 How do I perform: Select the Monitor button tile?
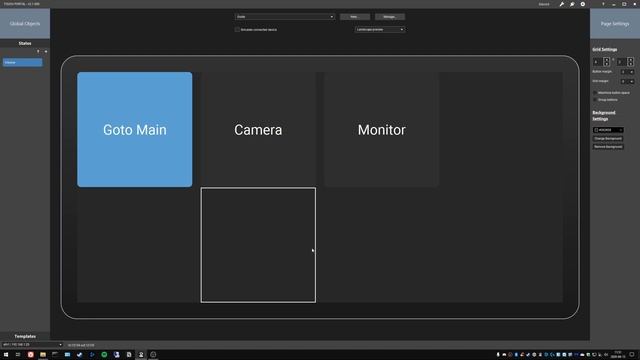pos(382,129)
